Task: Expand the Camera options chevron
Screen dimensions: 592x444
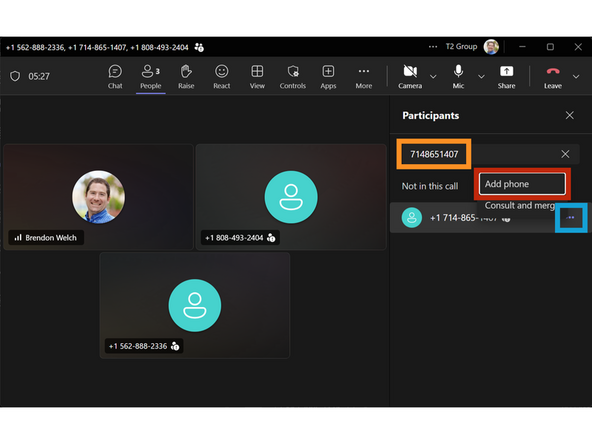Action: [x=433, y=77]
